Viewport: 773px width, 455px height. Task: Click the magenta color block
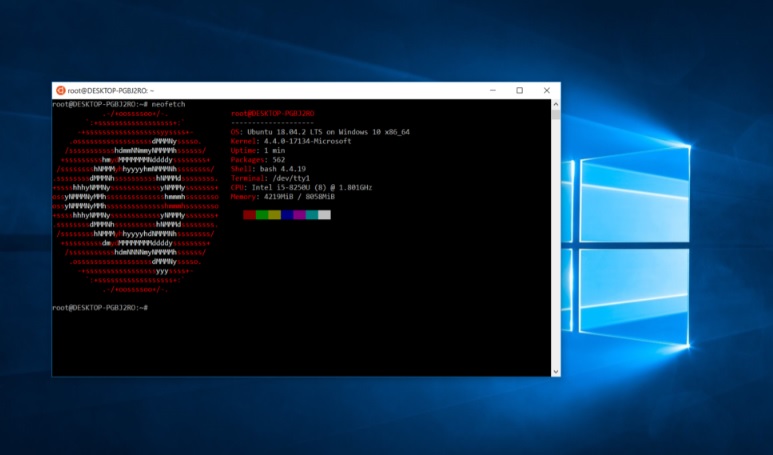299,215
